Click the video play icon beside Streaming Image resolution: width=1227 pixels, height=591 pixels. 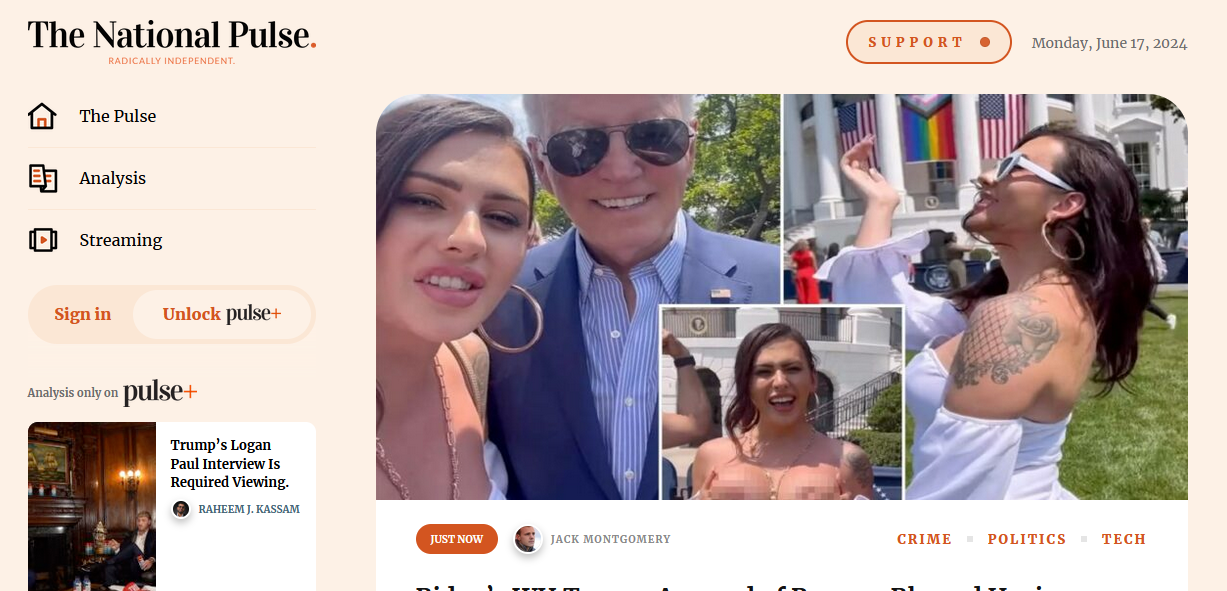pyautogui.click(x=42, y=240)
